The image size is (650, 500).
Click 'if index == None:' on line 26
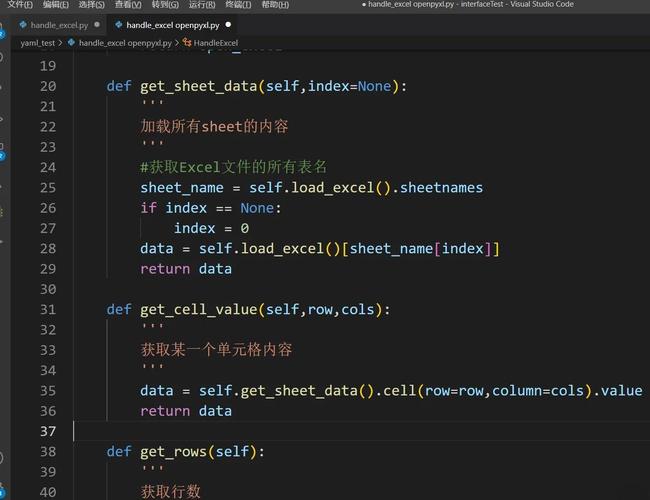click(x=211, y=208)
